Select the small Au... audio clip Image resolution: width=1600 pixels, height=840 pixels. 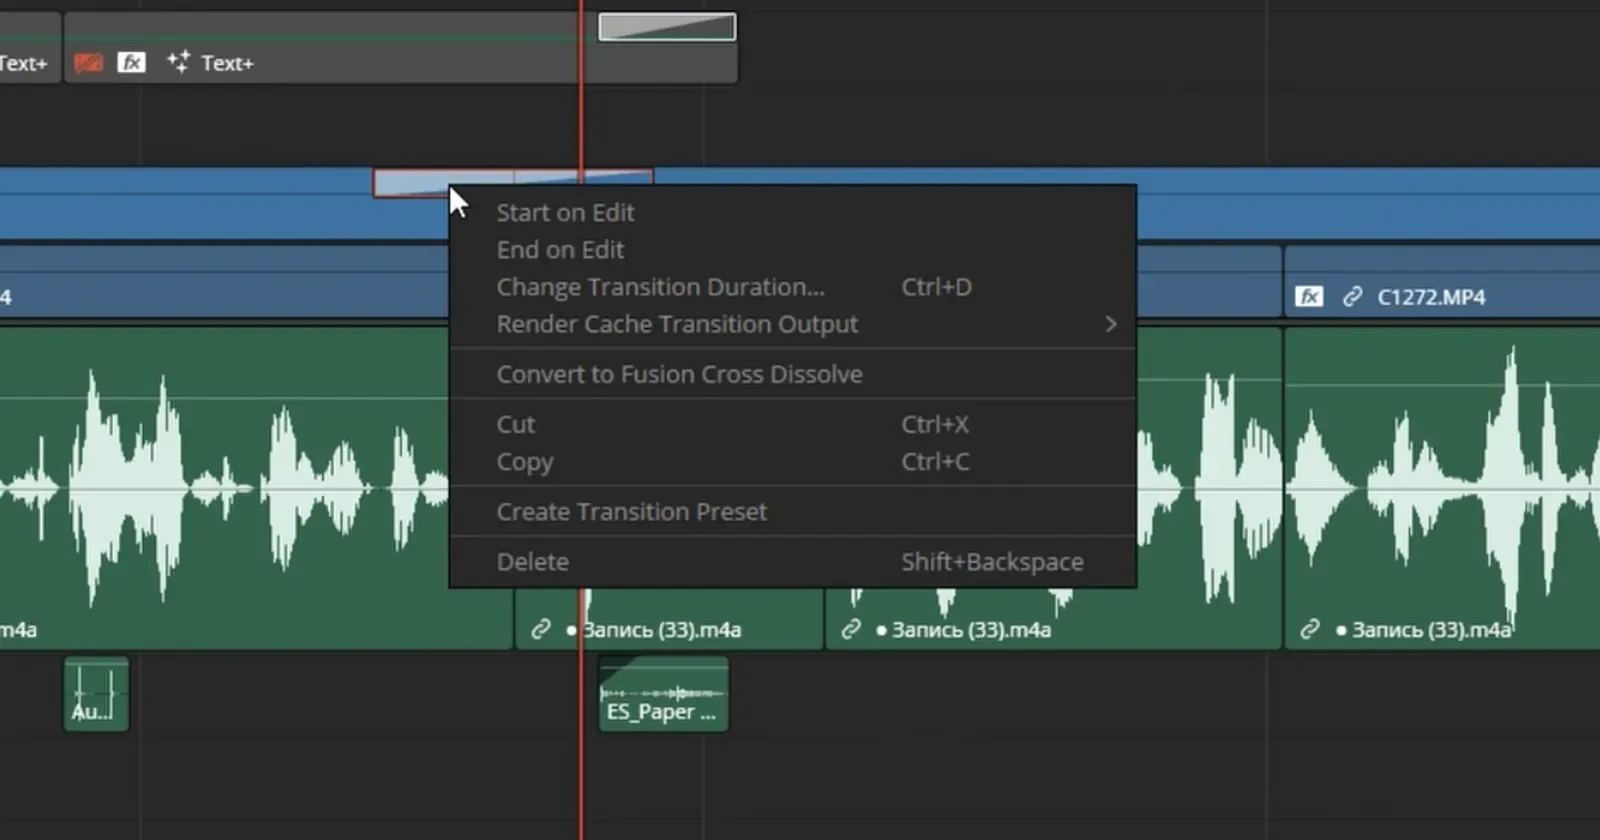tap(96, 694)
